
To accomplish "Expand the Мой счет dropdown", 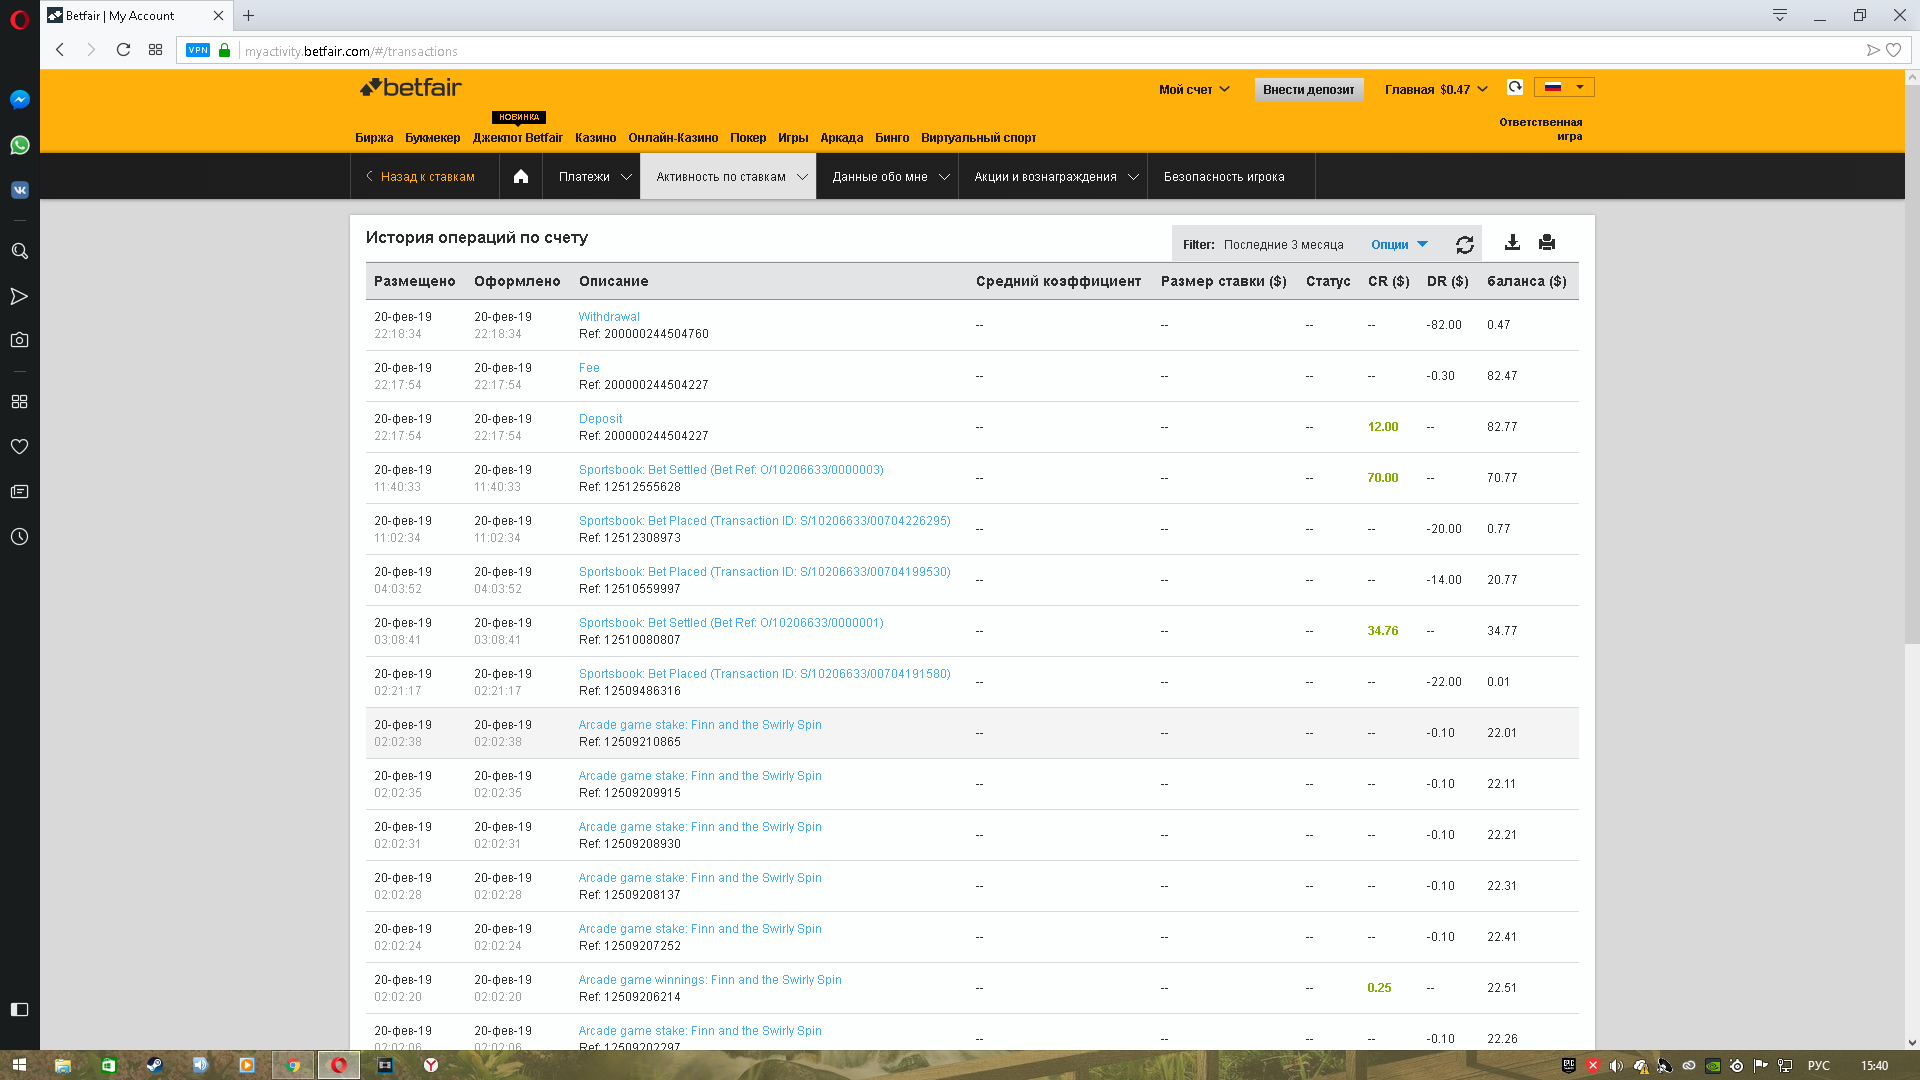I will [1194, 90].
